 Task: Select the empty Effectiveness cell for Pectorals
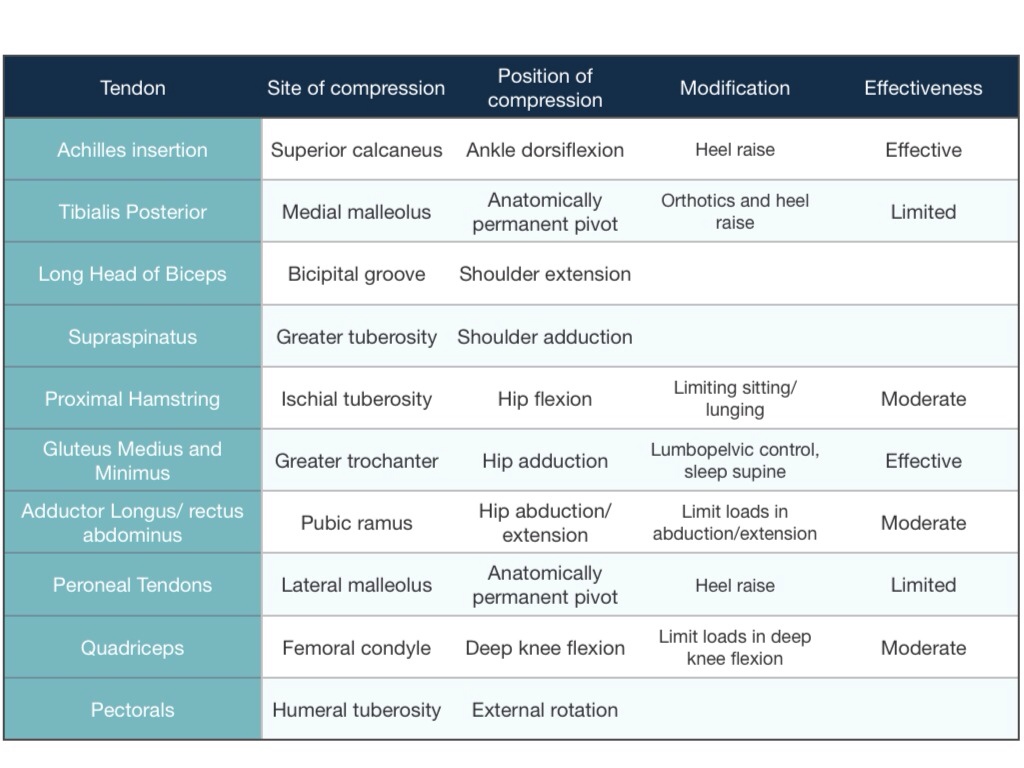tap(923, 710)
